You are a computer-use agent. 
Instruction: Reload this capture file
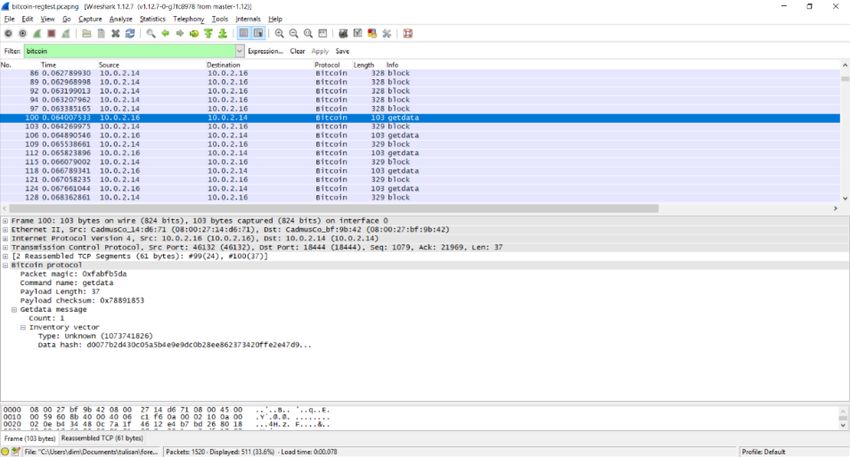click(130, 34)
